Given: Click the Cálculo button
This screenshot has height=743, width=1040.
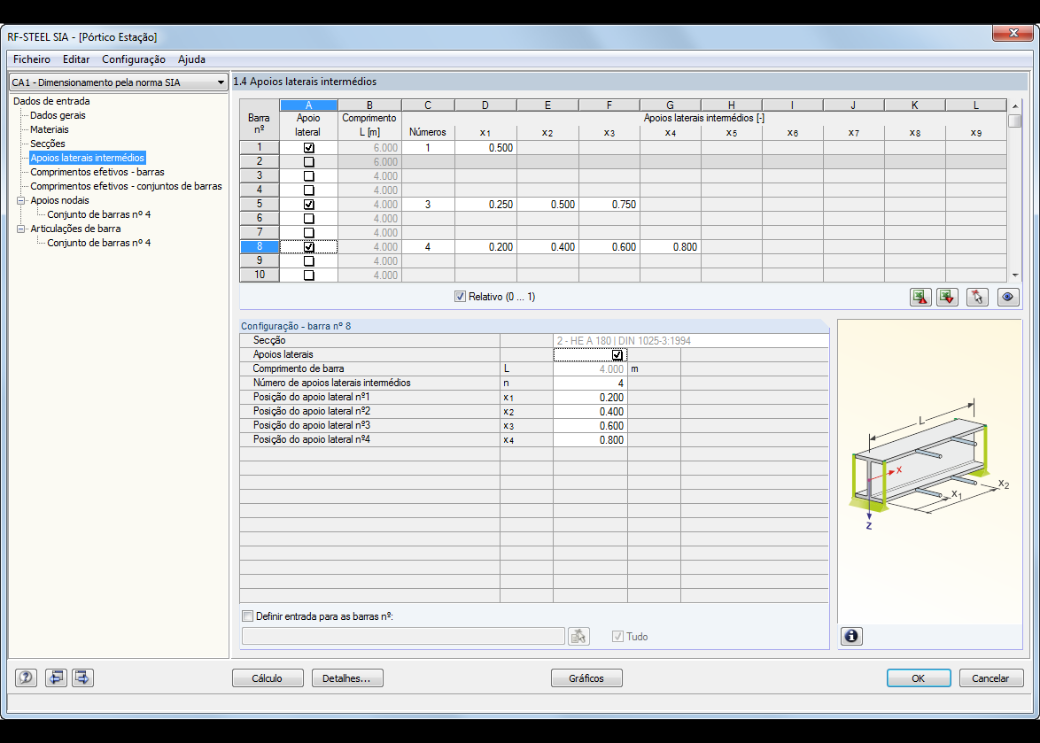Looking at the screenshot, I should [267, 678].
